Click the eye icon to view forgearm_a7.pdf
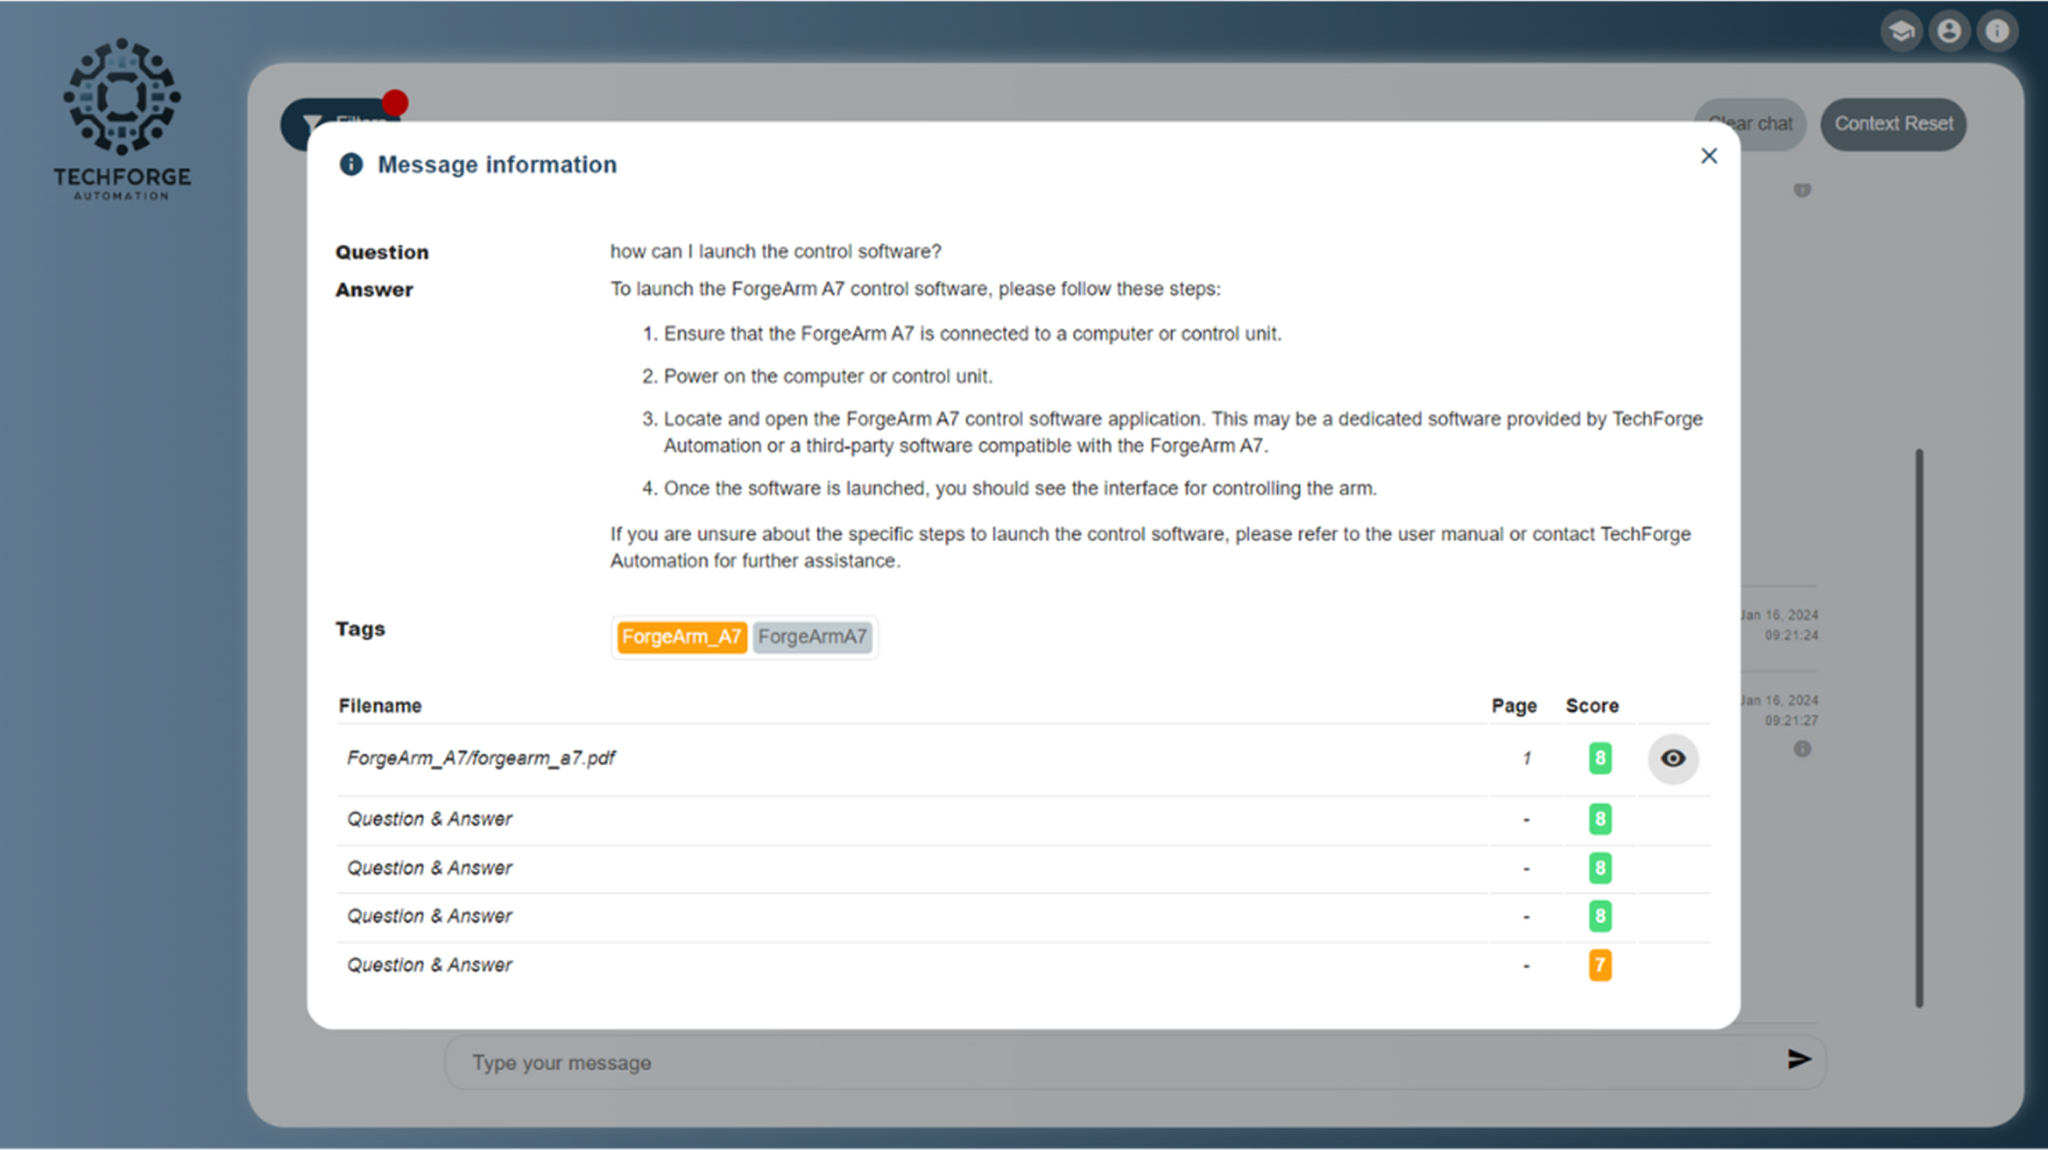2048x1150 pixels. coord(1673,759)
